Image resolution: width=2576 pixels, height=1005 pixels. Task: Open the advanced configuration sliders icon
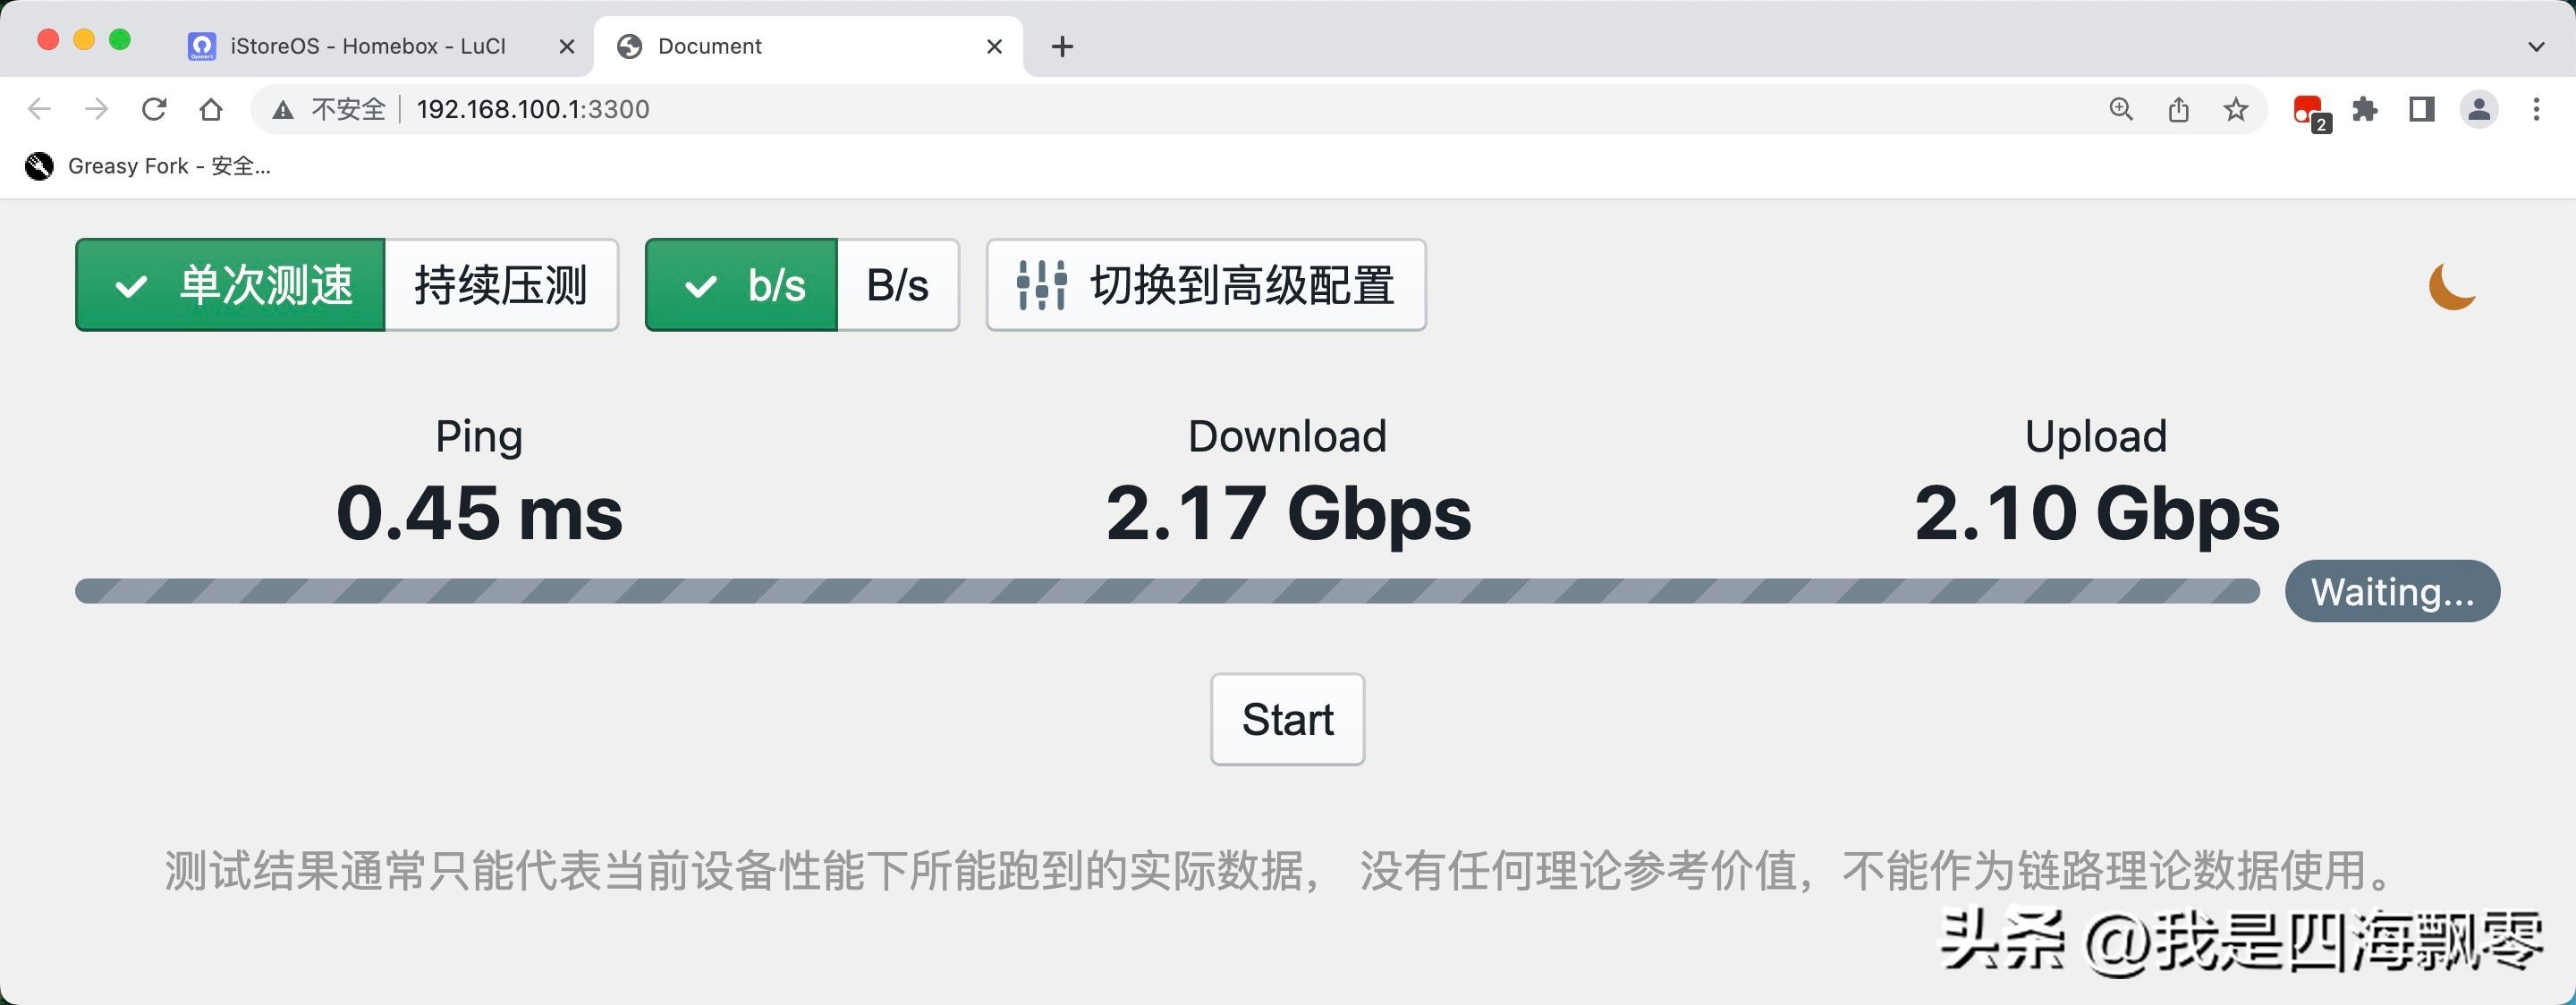(1041, 285)
